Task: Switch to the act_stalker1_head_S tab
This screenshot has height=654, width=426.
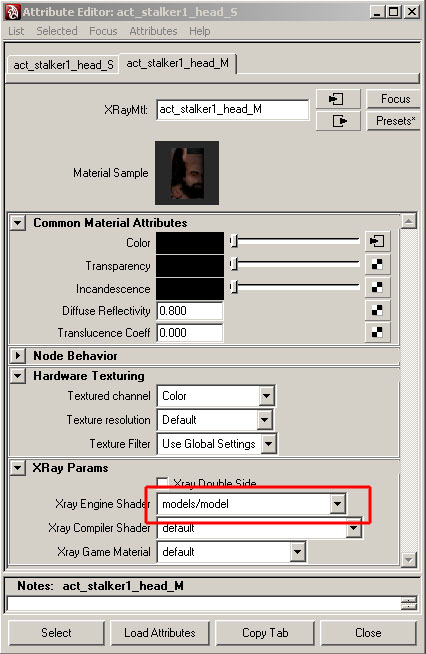Action: [x=63, y=65]
